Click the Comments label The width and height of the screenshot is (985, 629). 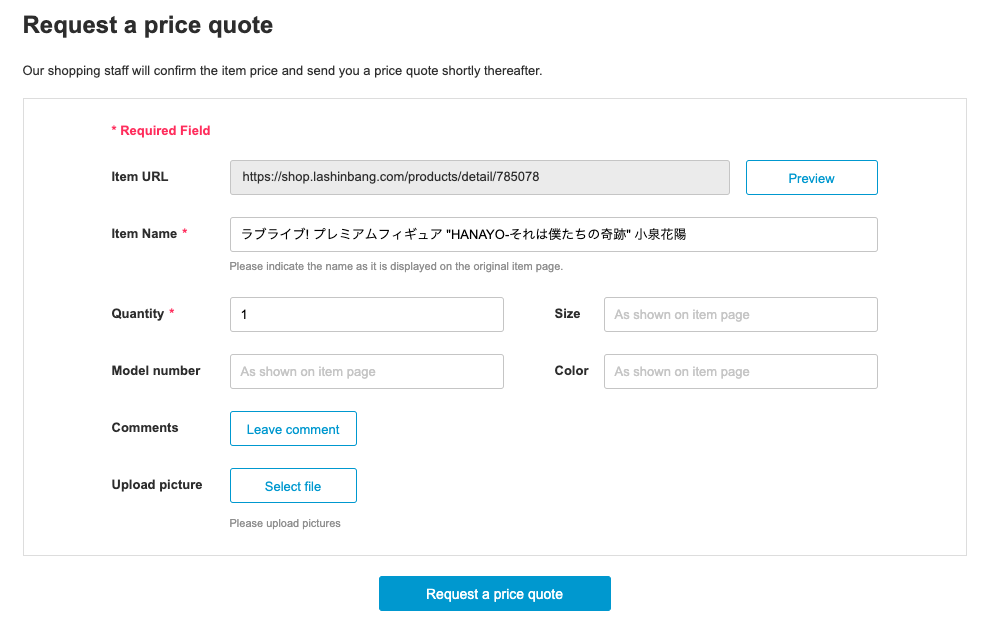click(145, 427)
